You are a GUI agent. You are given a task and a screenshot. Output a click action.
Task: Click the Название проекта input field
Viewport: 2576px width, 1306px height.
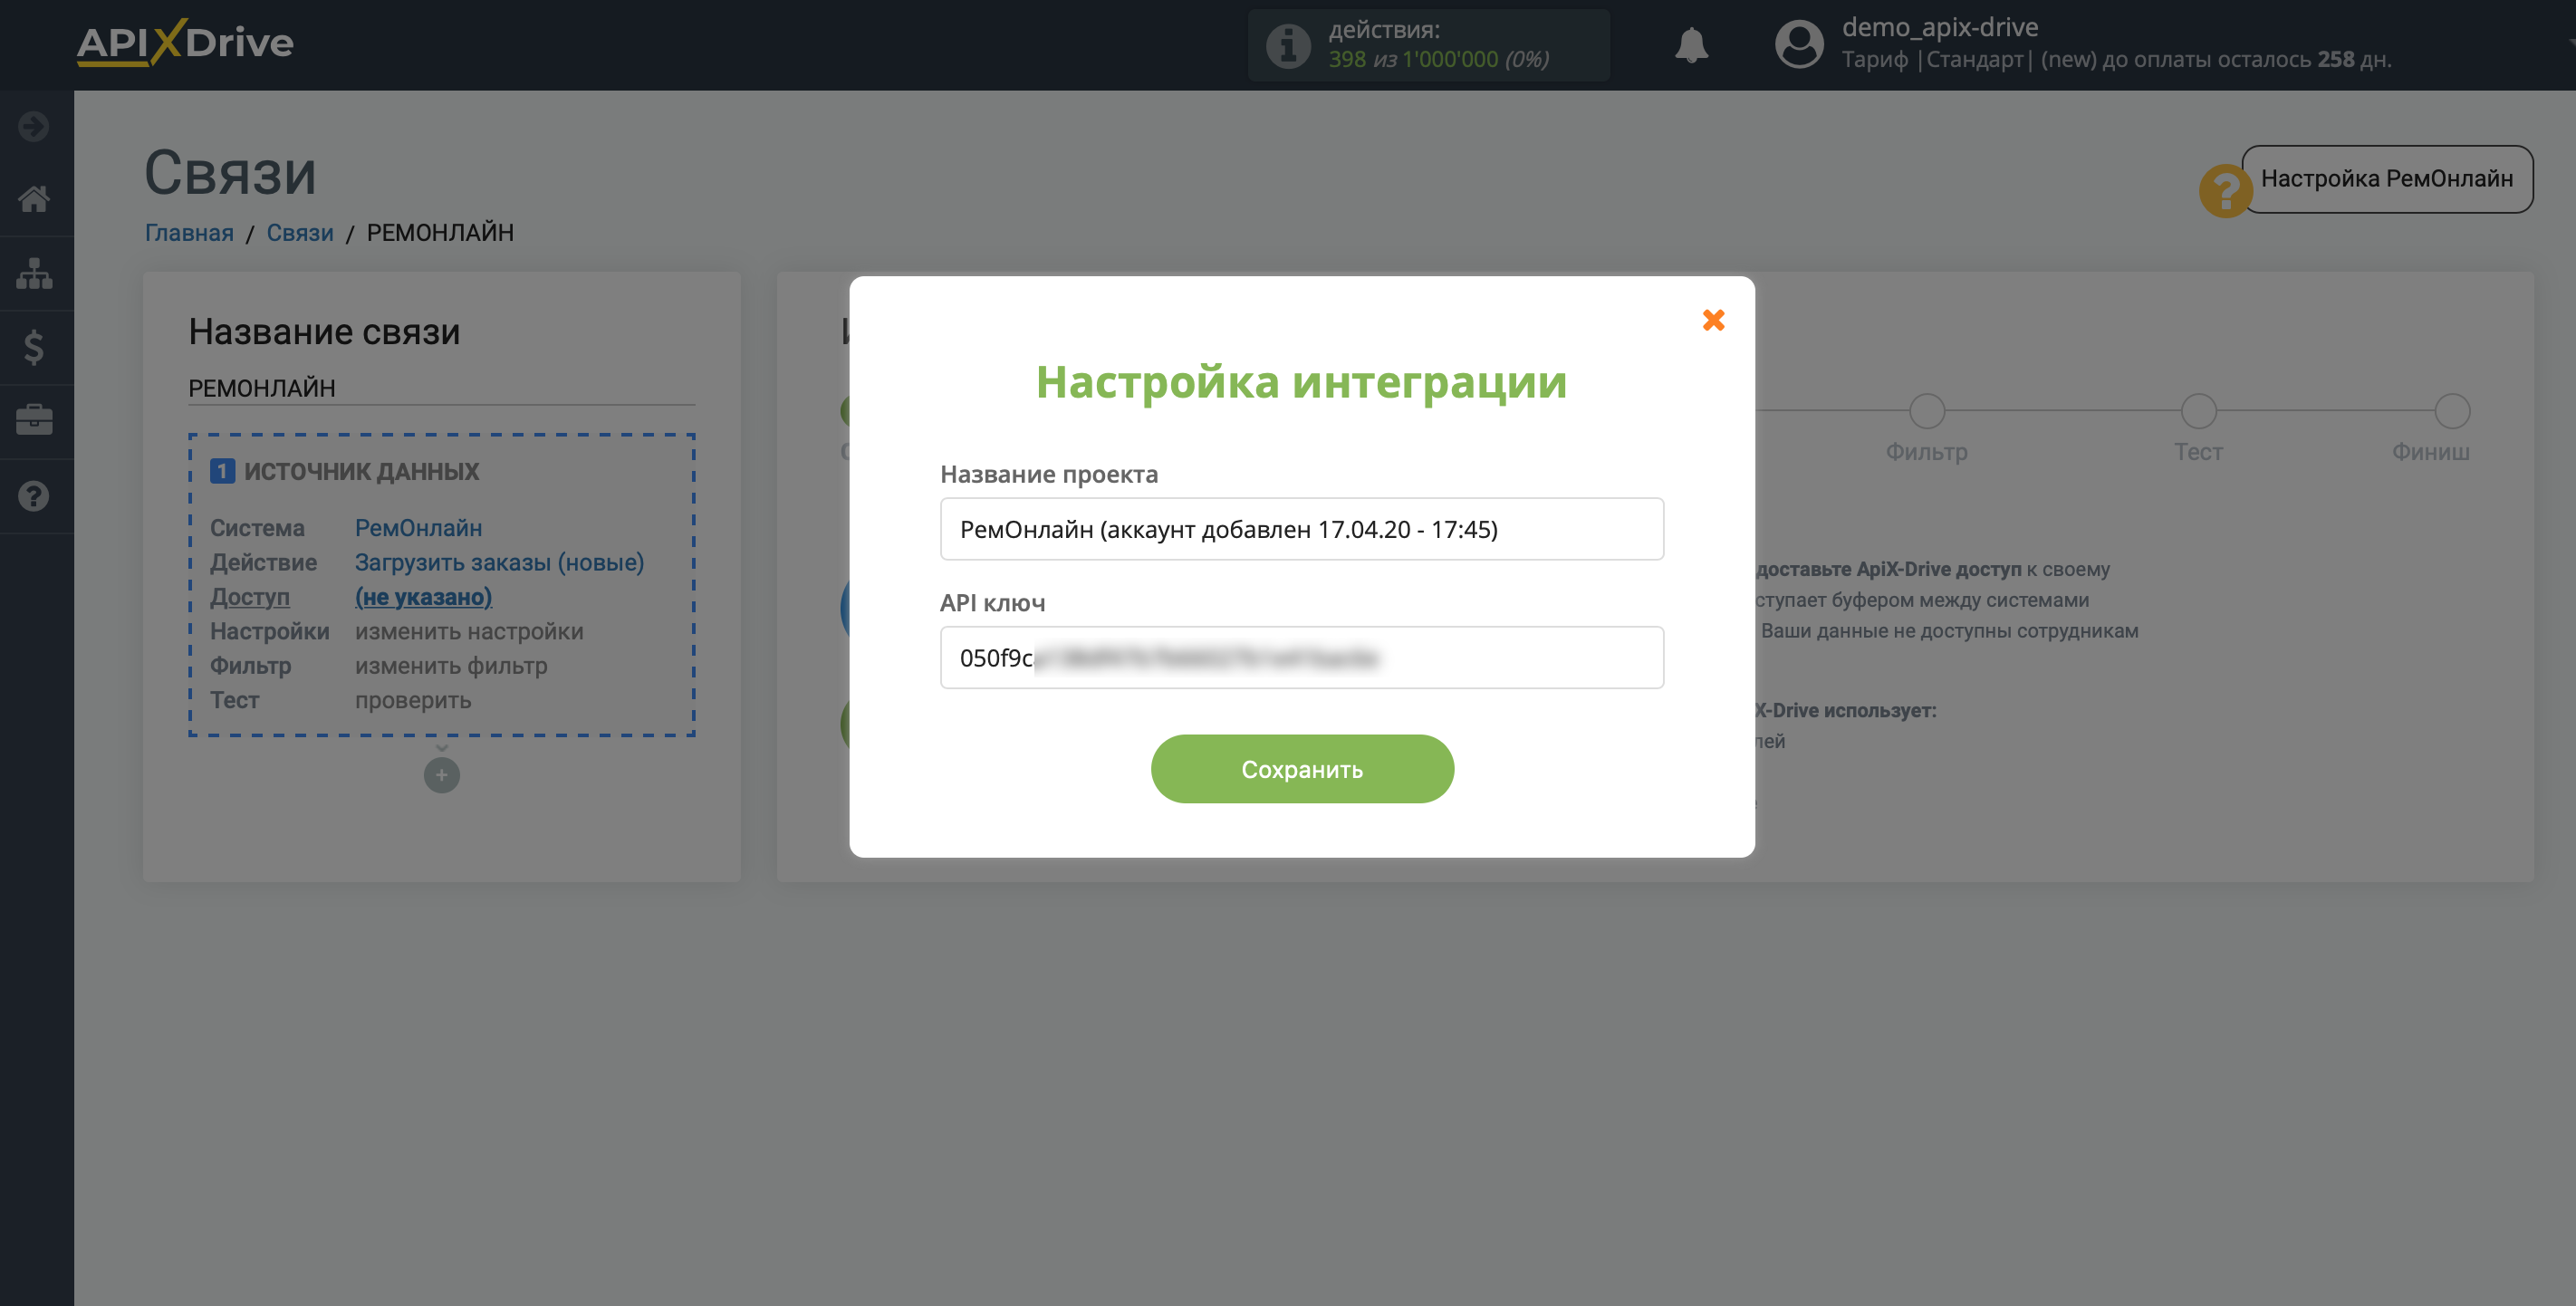pyautogui.click(x=1301, y=529)
